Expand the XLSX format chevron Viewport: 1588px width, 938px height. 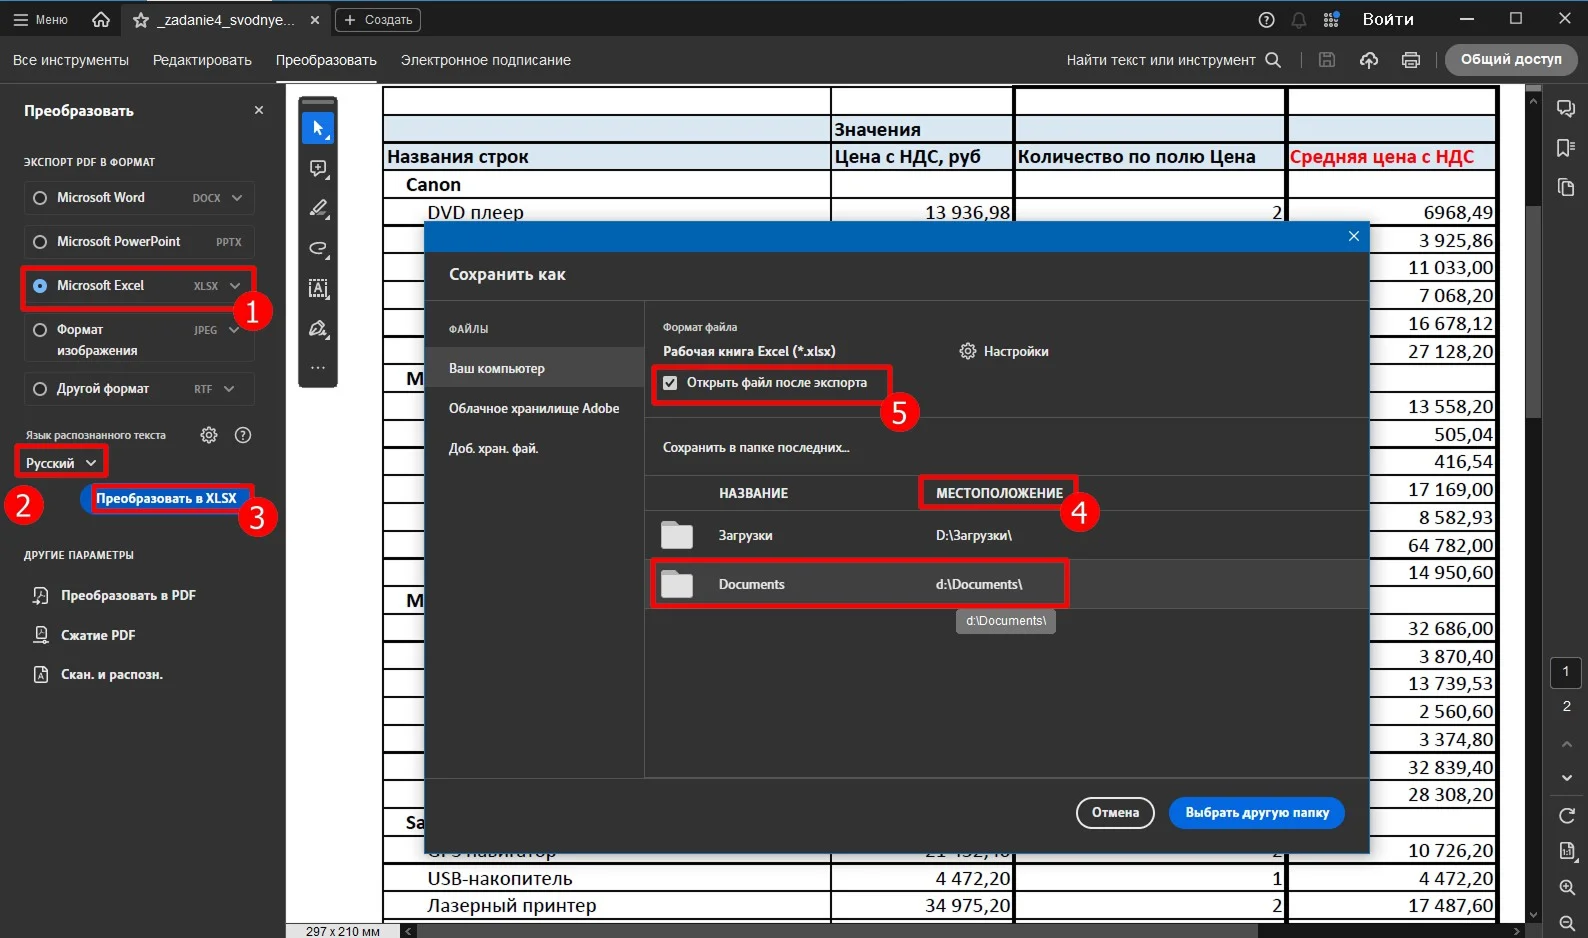235,286
